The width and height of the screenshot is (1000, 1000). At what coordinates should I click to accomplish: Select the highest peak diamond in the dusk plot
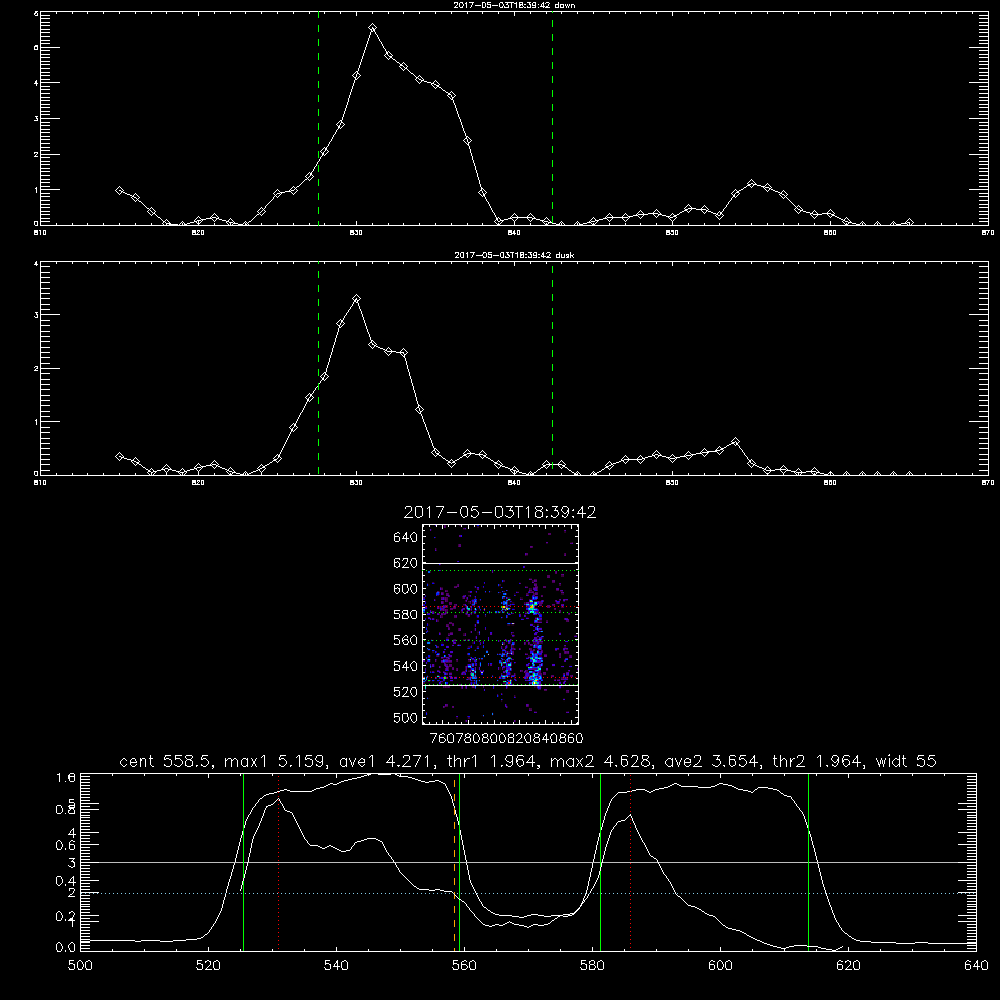tap(357, 298)
